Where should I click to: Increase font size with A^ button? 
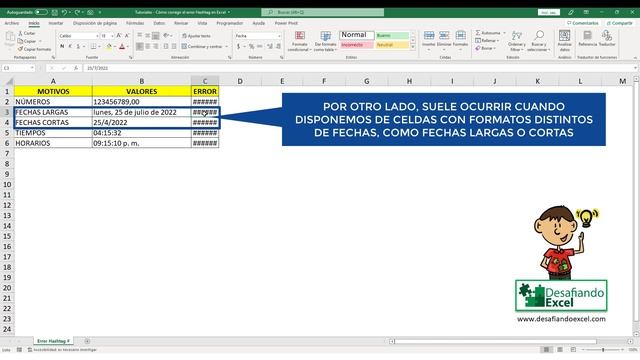[x=119, y=36]
